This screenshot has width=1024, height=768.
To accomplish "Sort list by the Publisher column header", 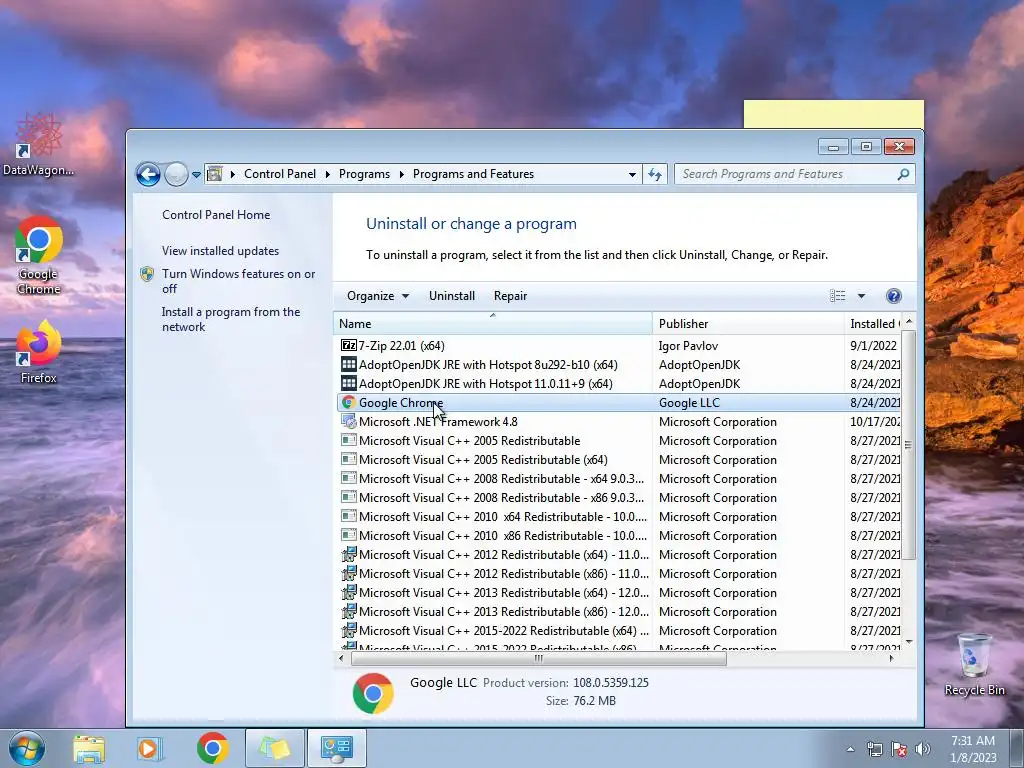I will [x=748, y=323].
